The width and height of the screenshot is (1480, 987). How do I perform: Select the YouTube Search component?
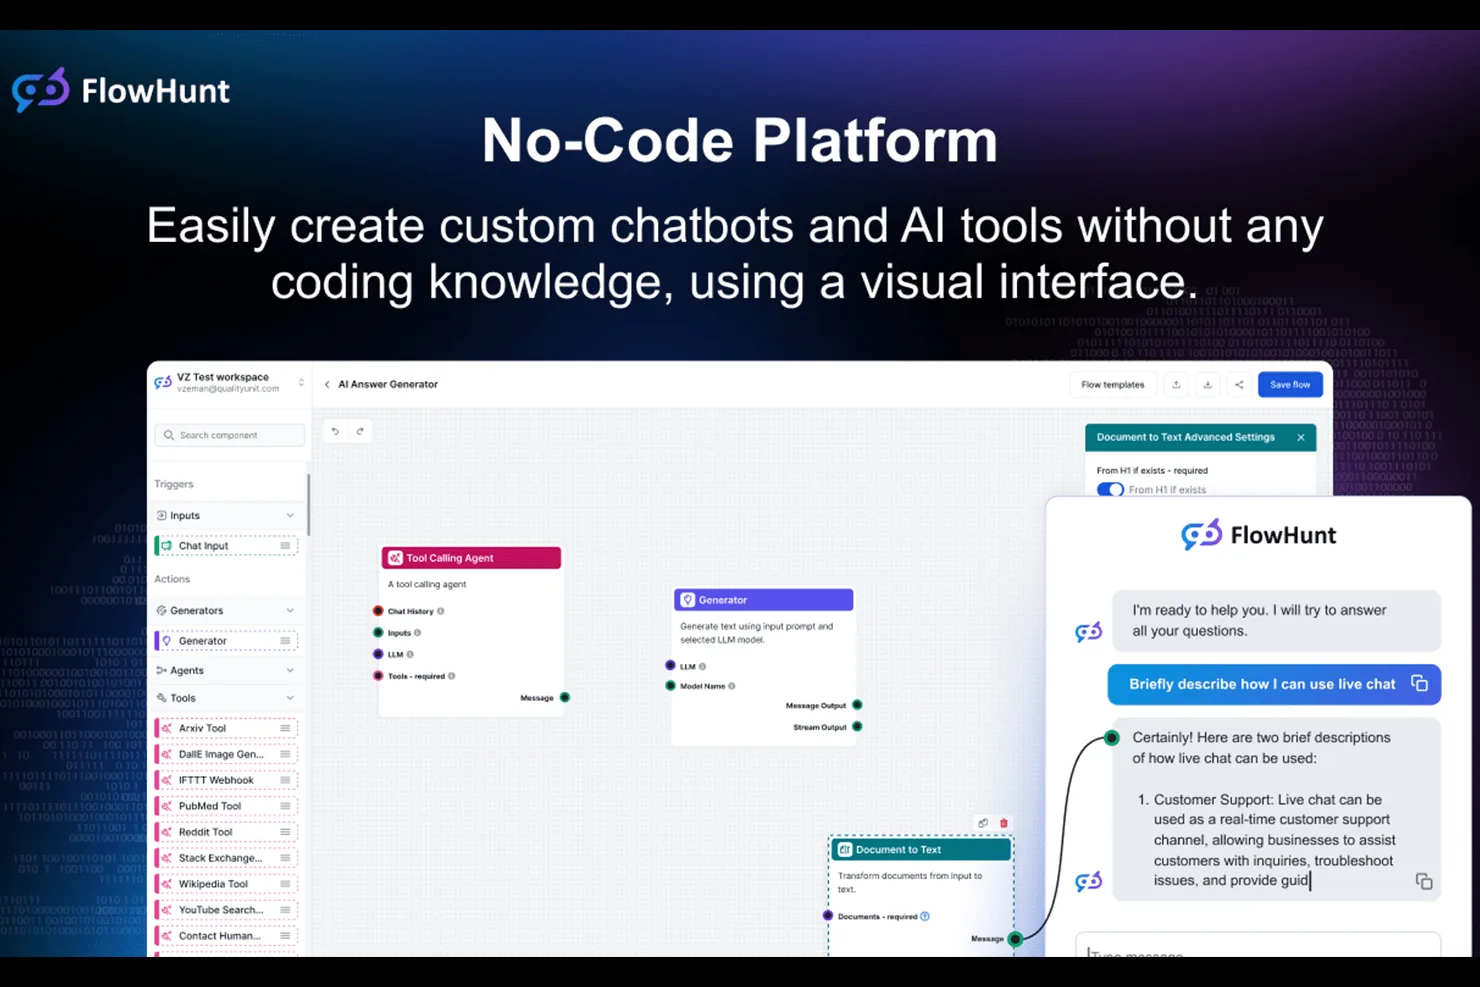click(226, 910)
